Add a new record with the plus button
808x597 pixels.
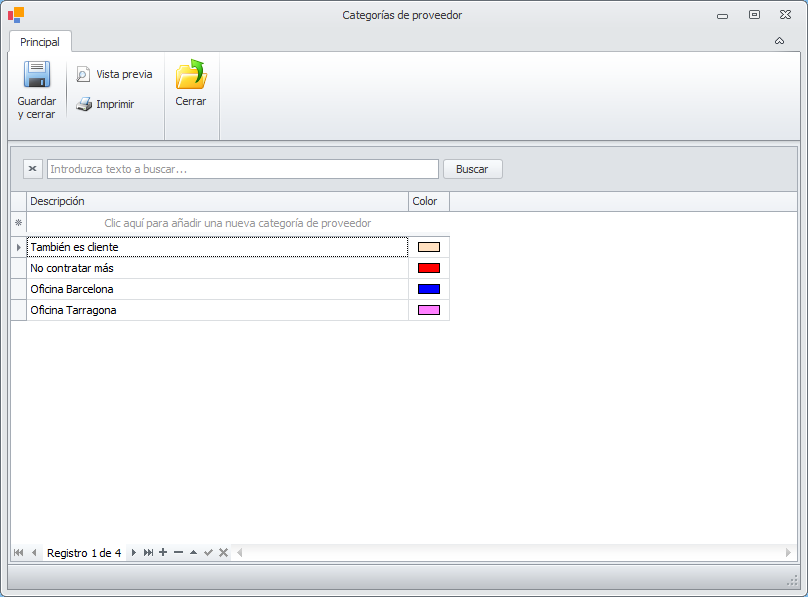(163, 552)
